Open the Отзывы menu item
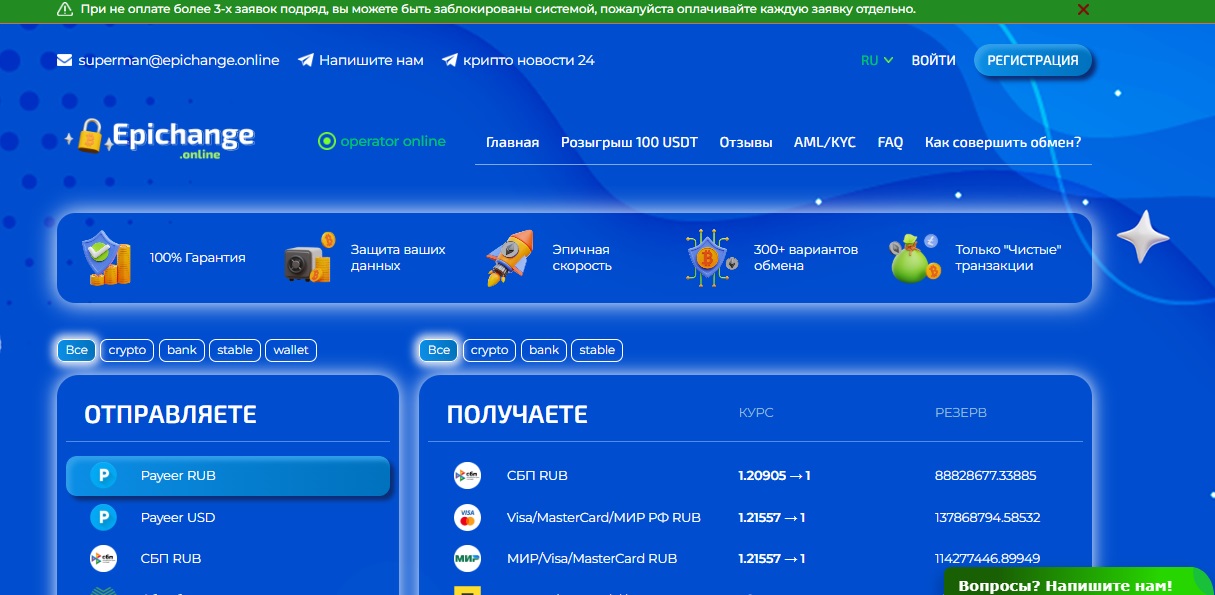1215x595 pixels. coord(746,142)
